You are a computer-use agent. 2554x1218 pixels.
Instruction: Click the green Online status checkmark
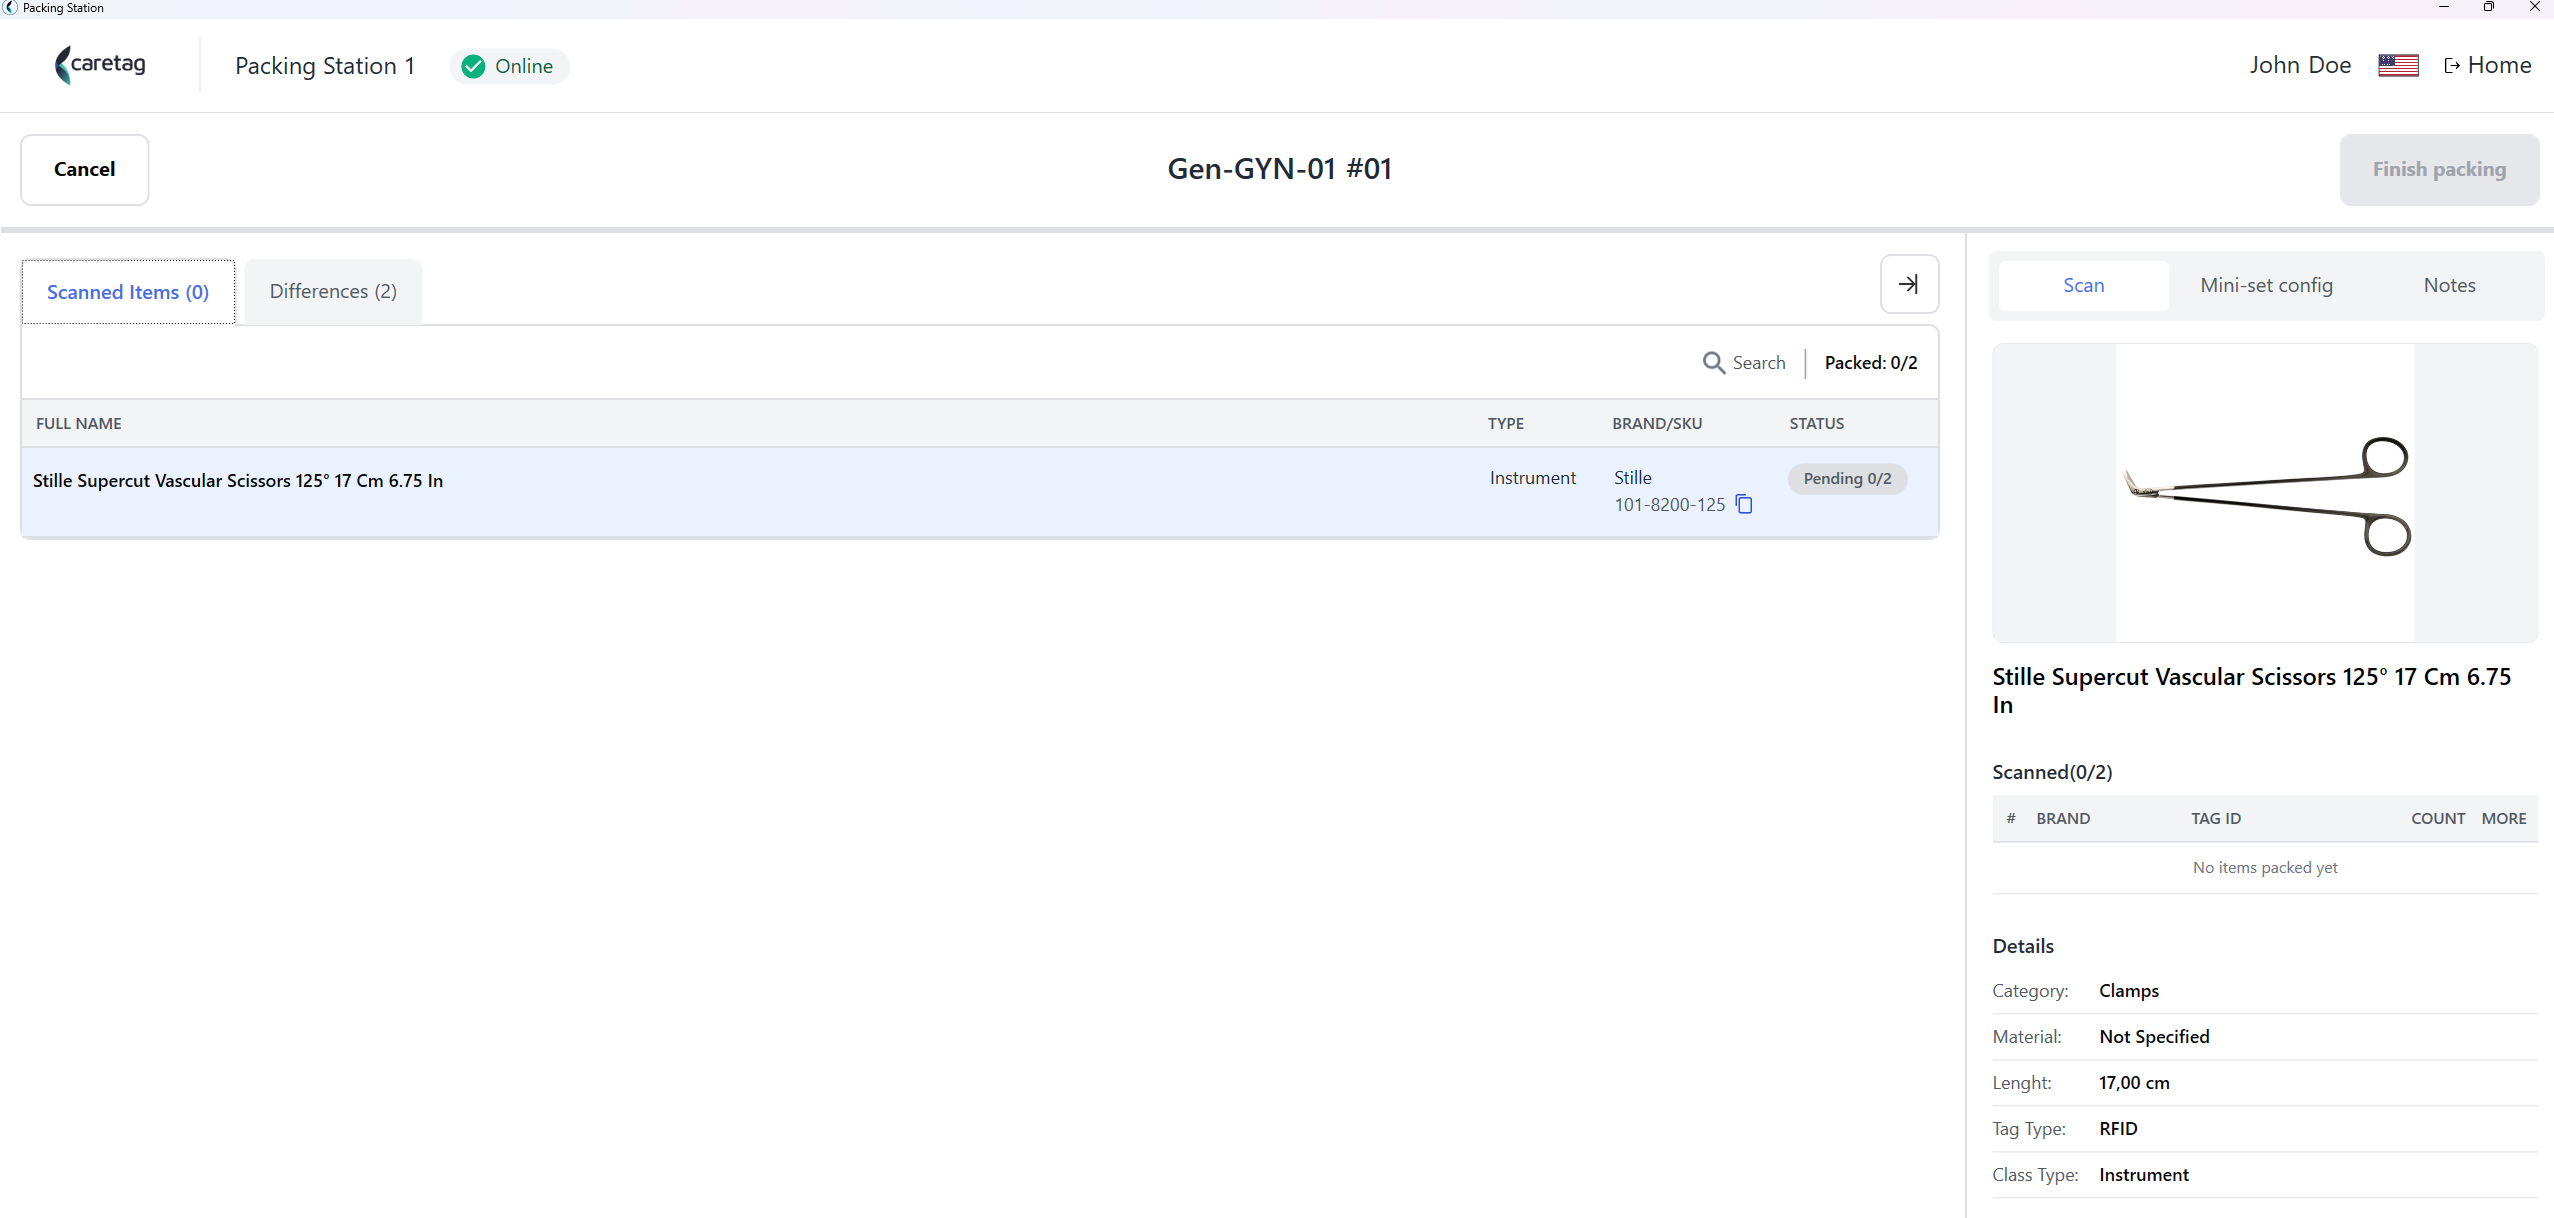474,66
